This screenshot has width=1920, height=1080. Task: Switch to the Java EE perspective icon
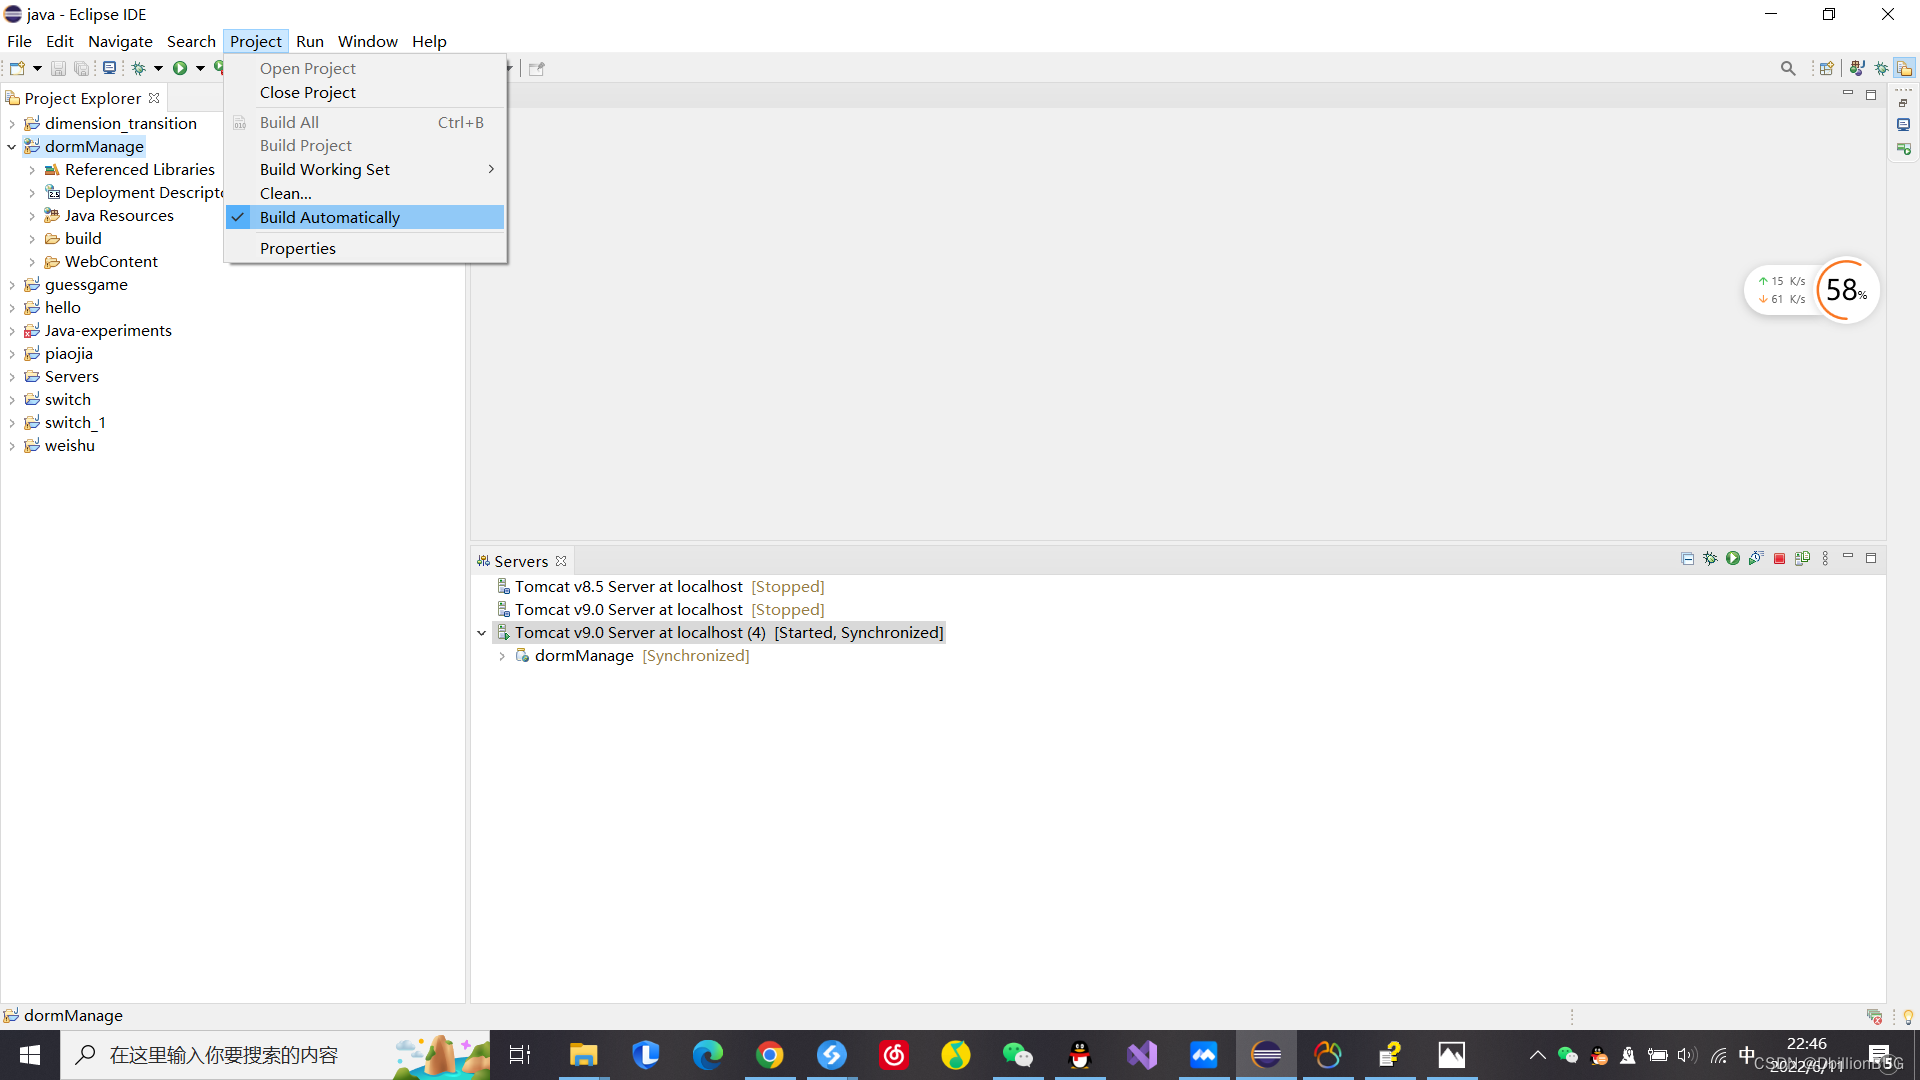coord(1857,68)
